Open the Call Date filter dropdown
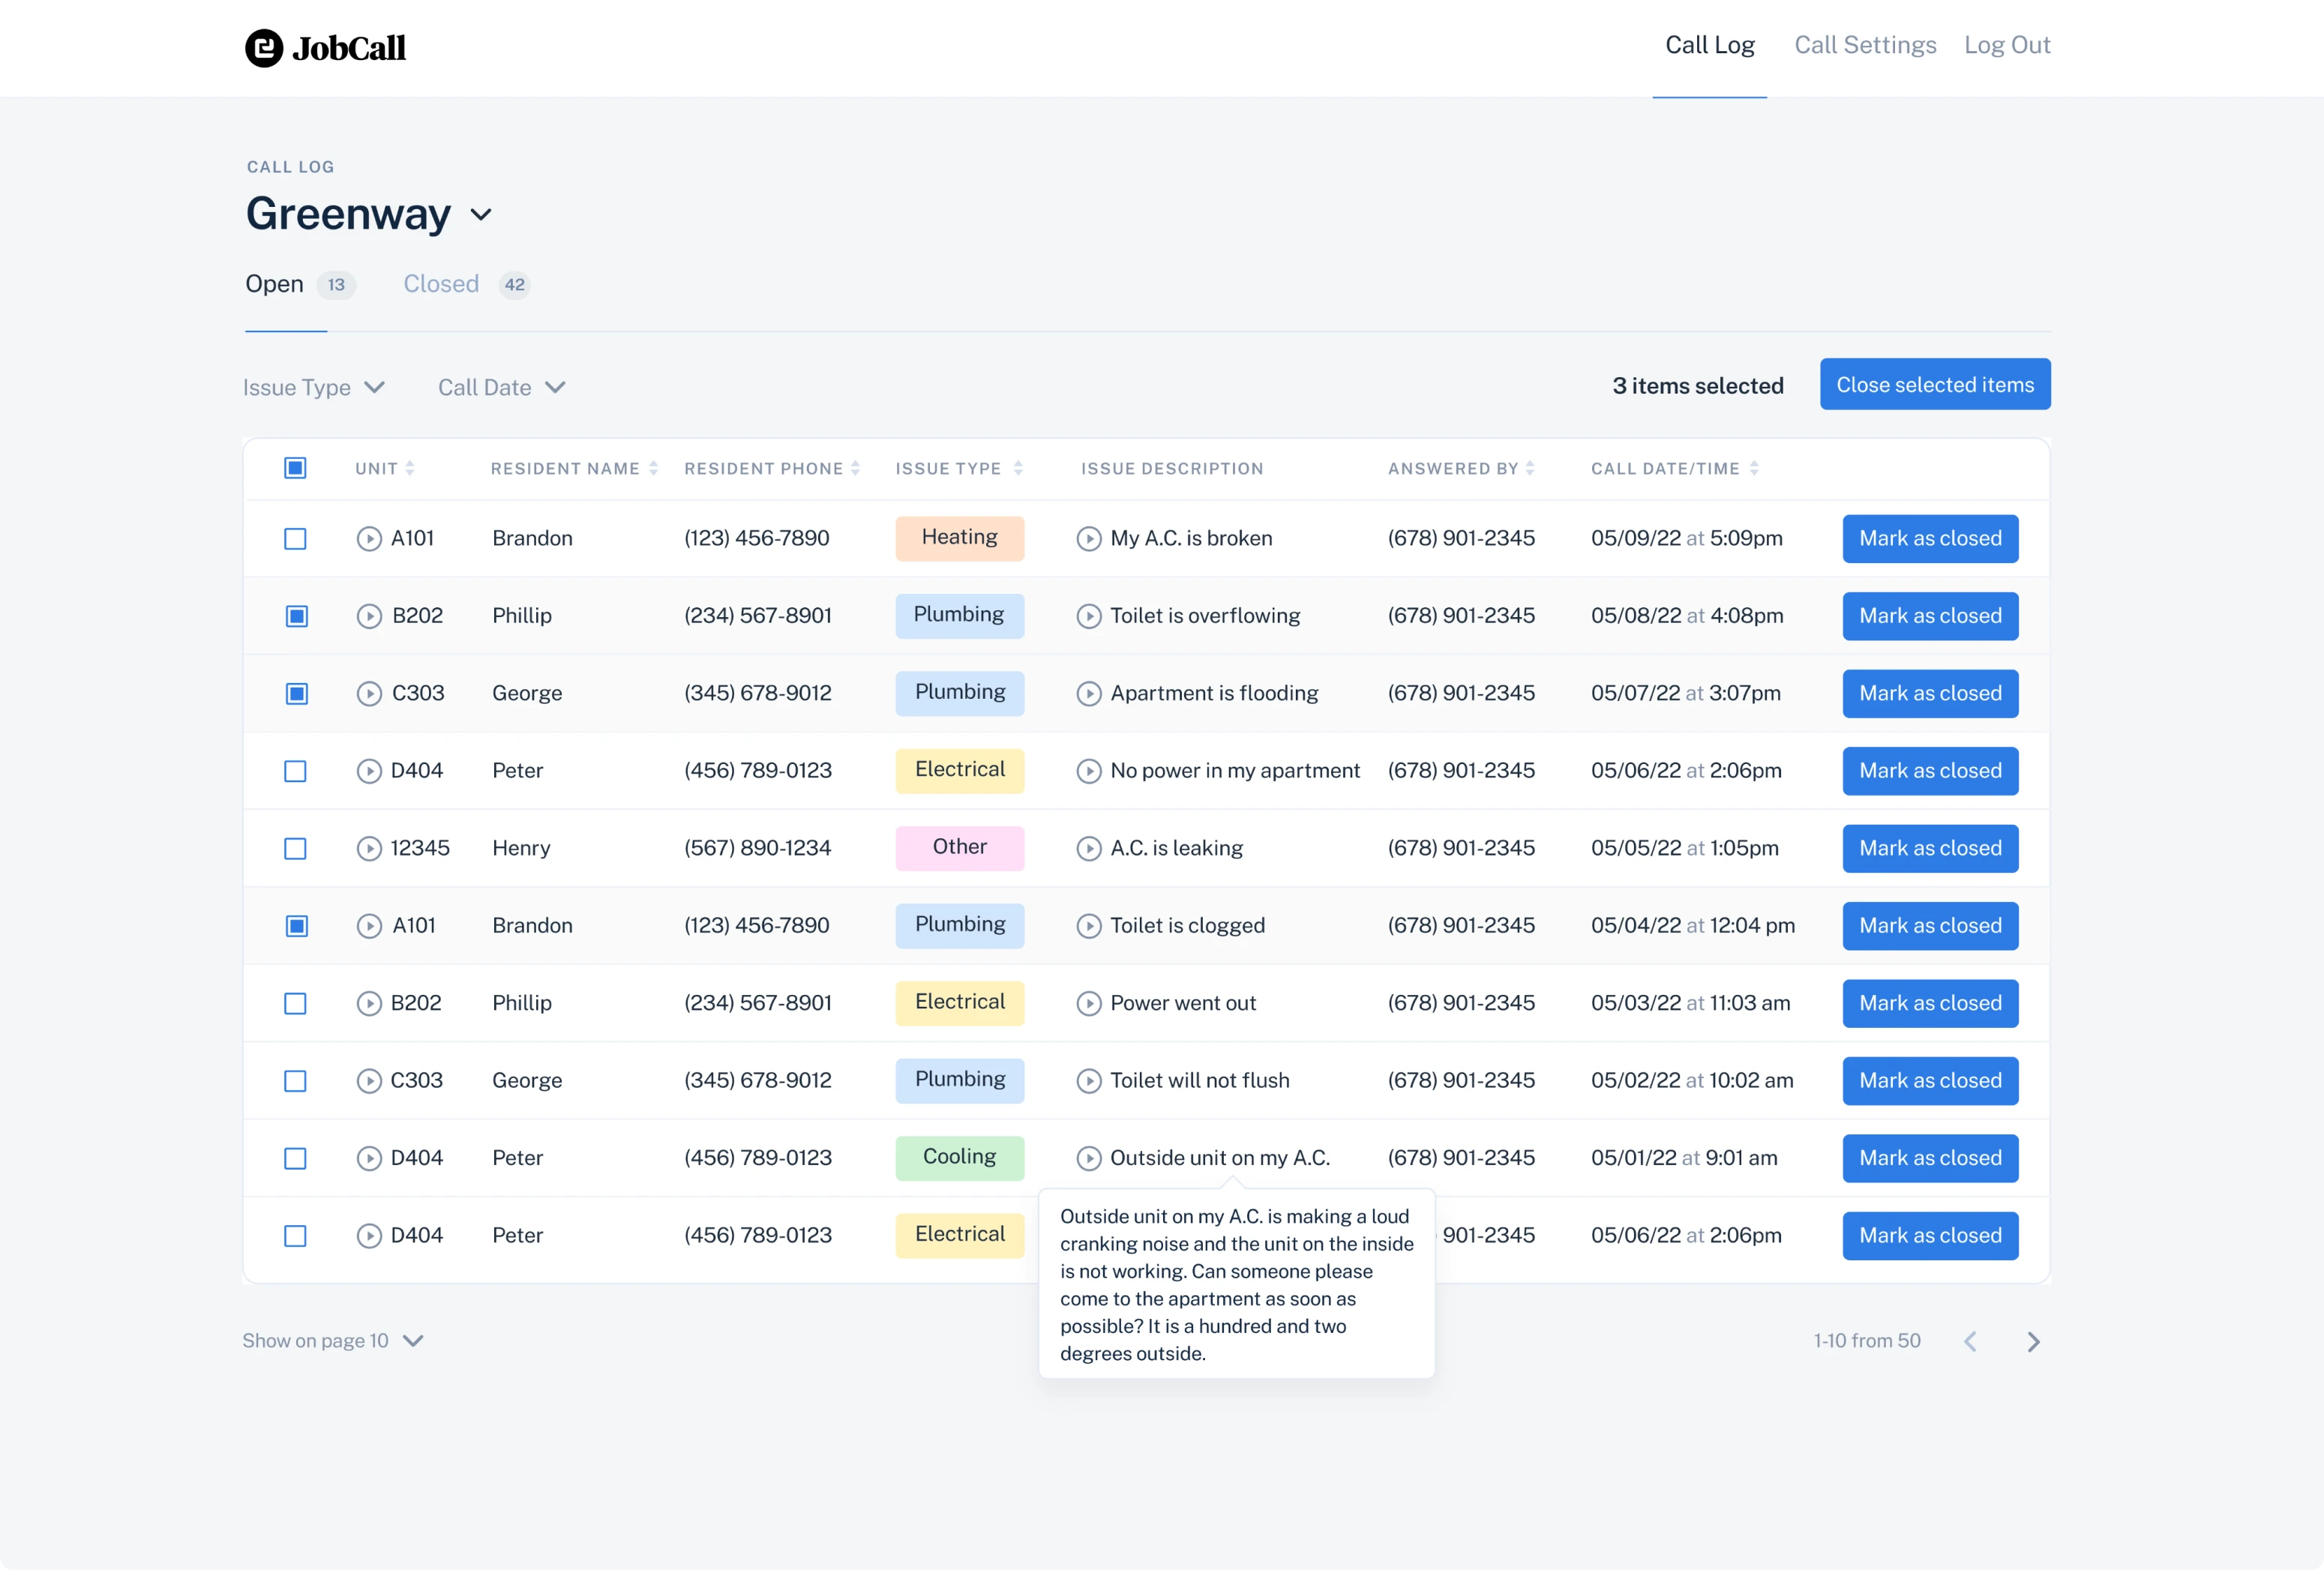This screenshot has width=2324, height=1570. 501,387
